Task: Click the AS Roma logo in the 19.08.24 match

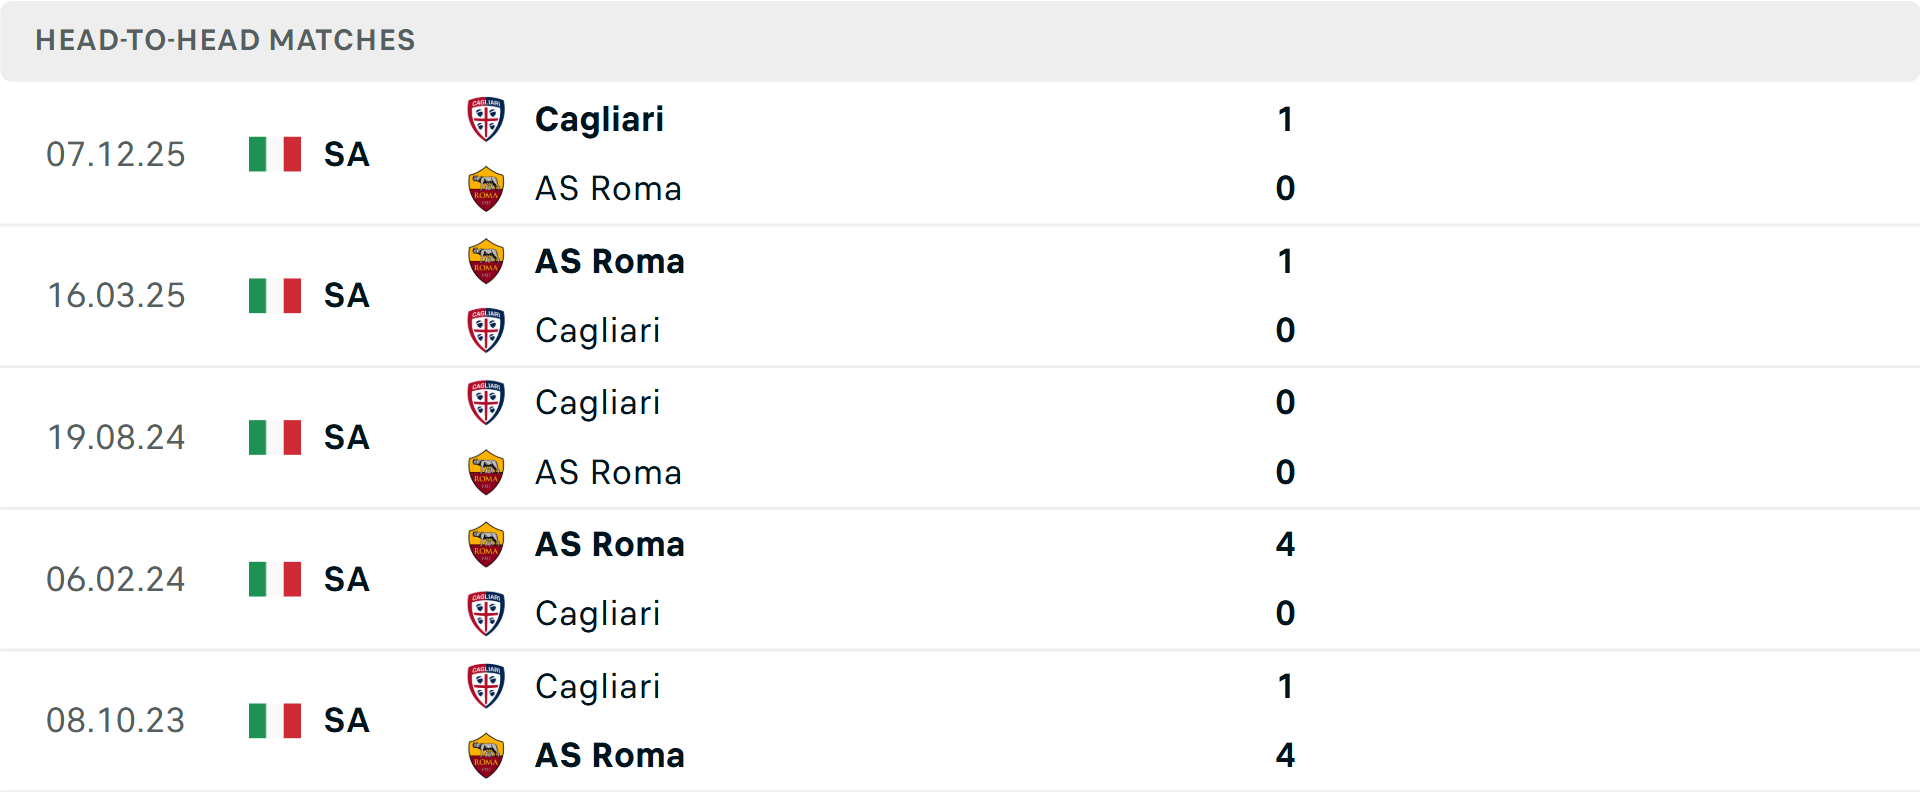Action: pyautogui.click(x=486, y=472)
